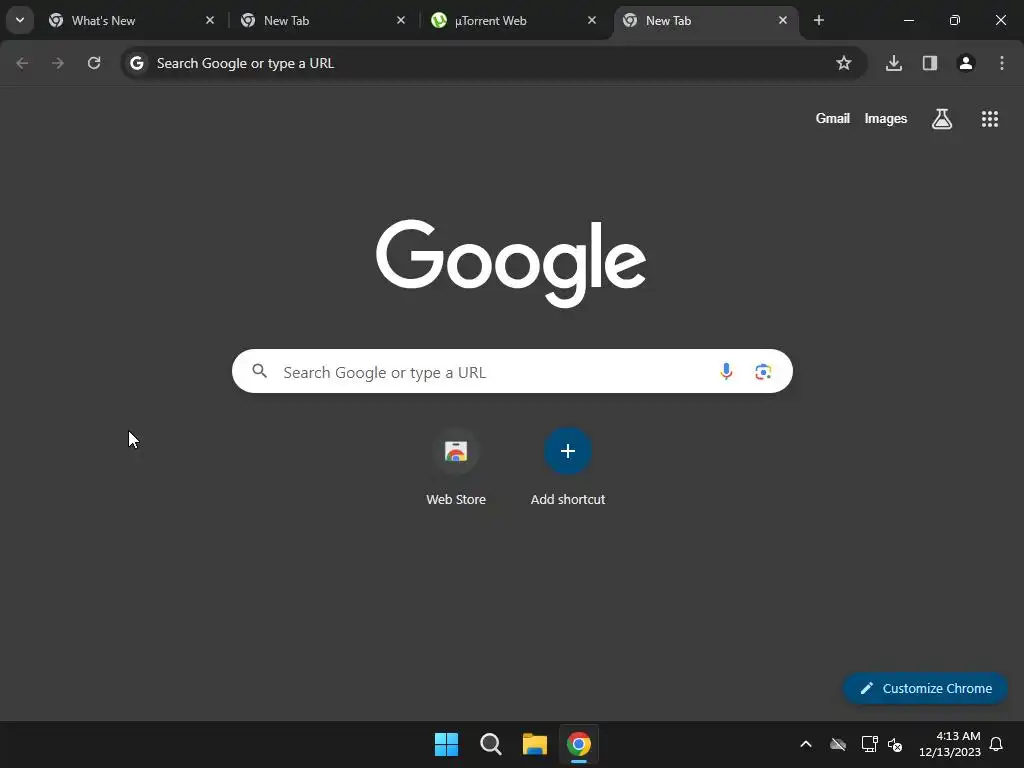Viewport: 1024px width, 768px height.
Task: Open the tab search dropdown arrow
Action: [20, 20]
